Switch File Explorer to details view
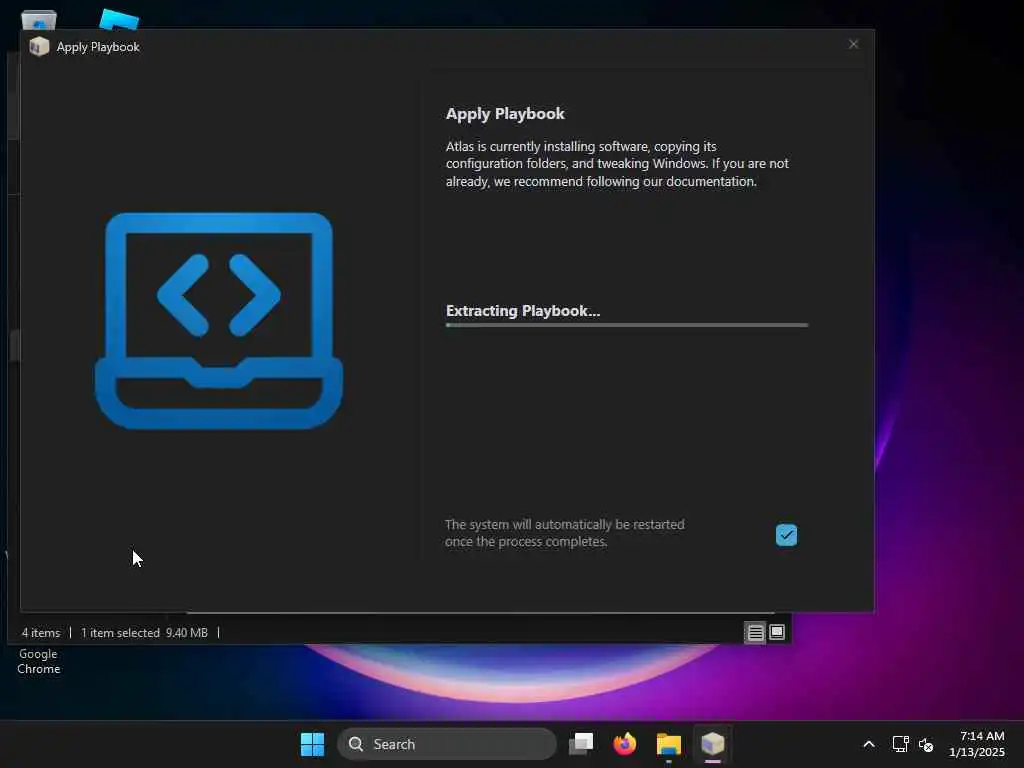The height and width of the screenshot is (768, 1024). [755, 632]
